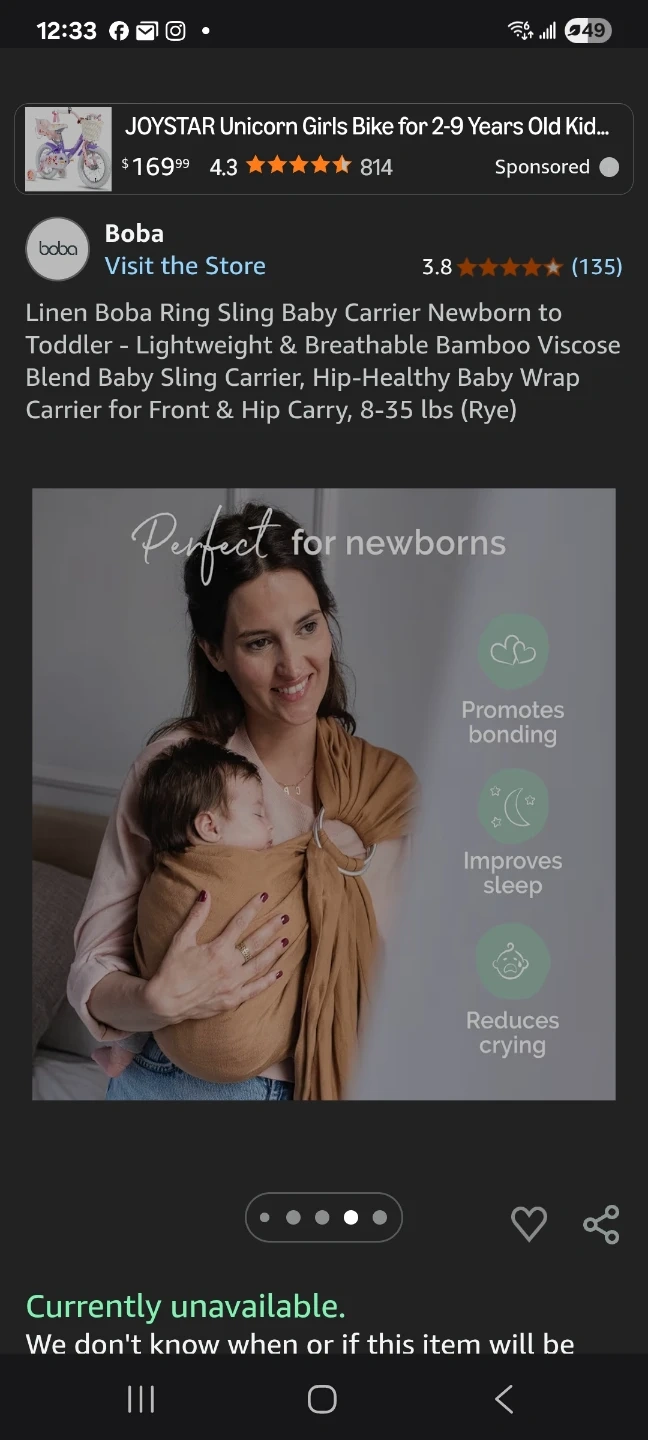Tap the share icon

601,1224
